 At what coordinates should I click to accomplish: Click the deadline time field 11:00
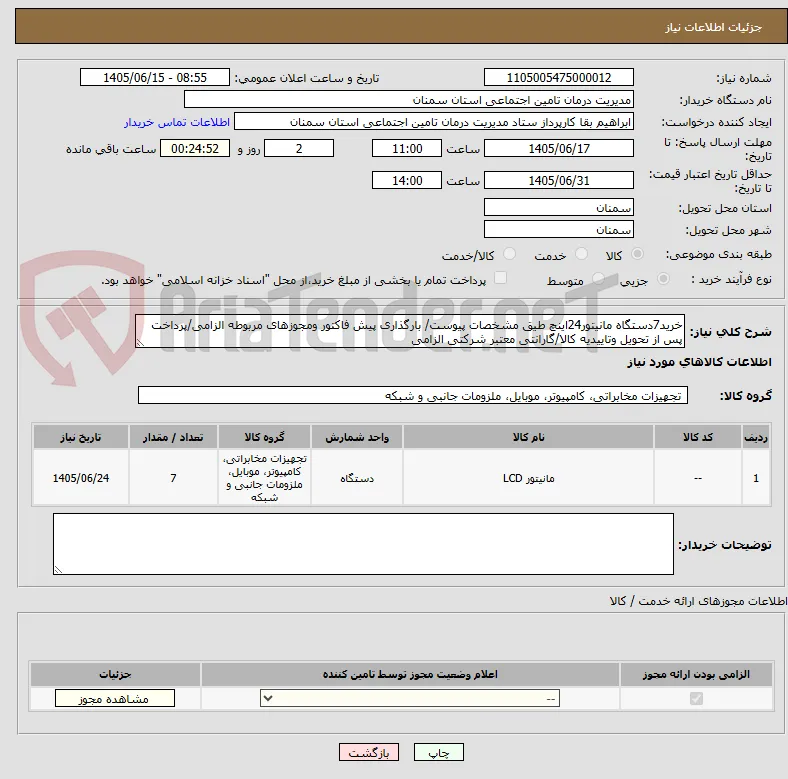click(x=407, y=148)
